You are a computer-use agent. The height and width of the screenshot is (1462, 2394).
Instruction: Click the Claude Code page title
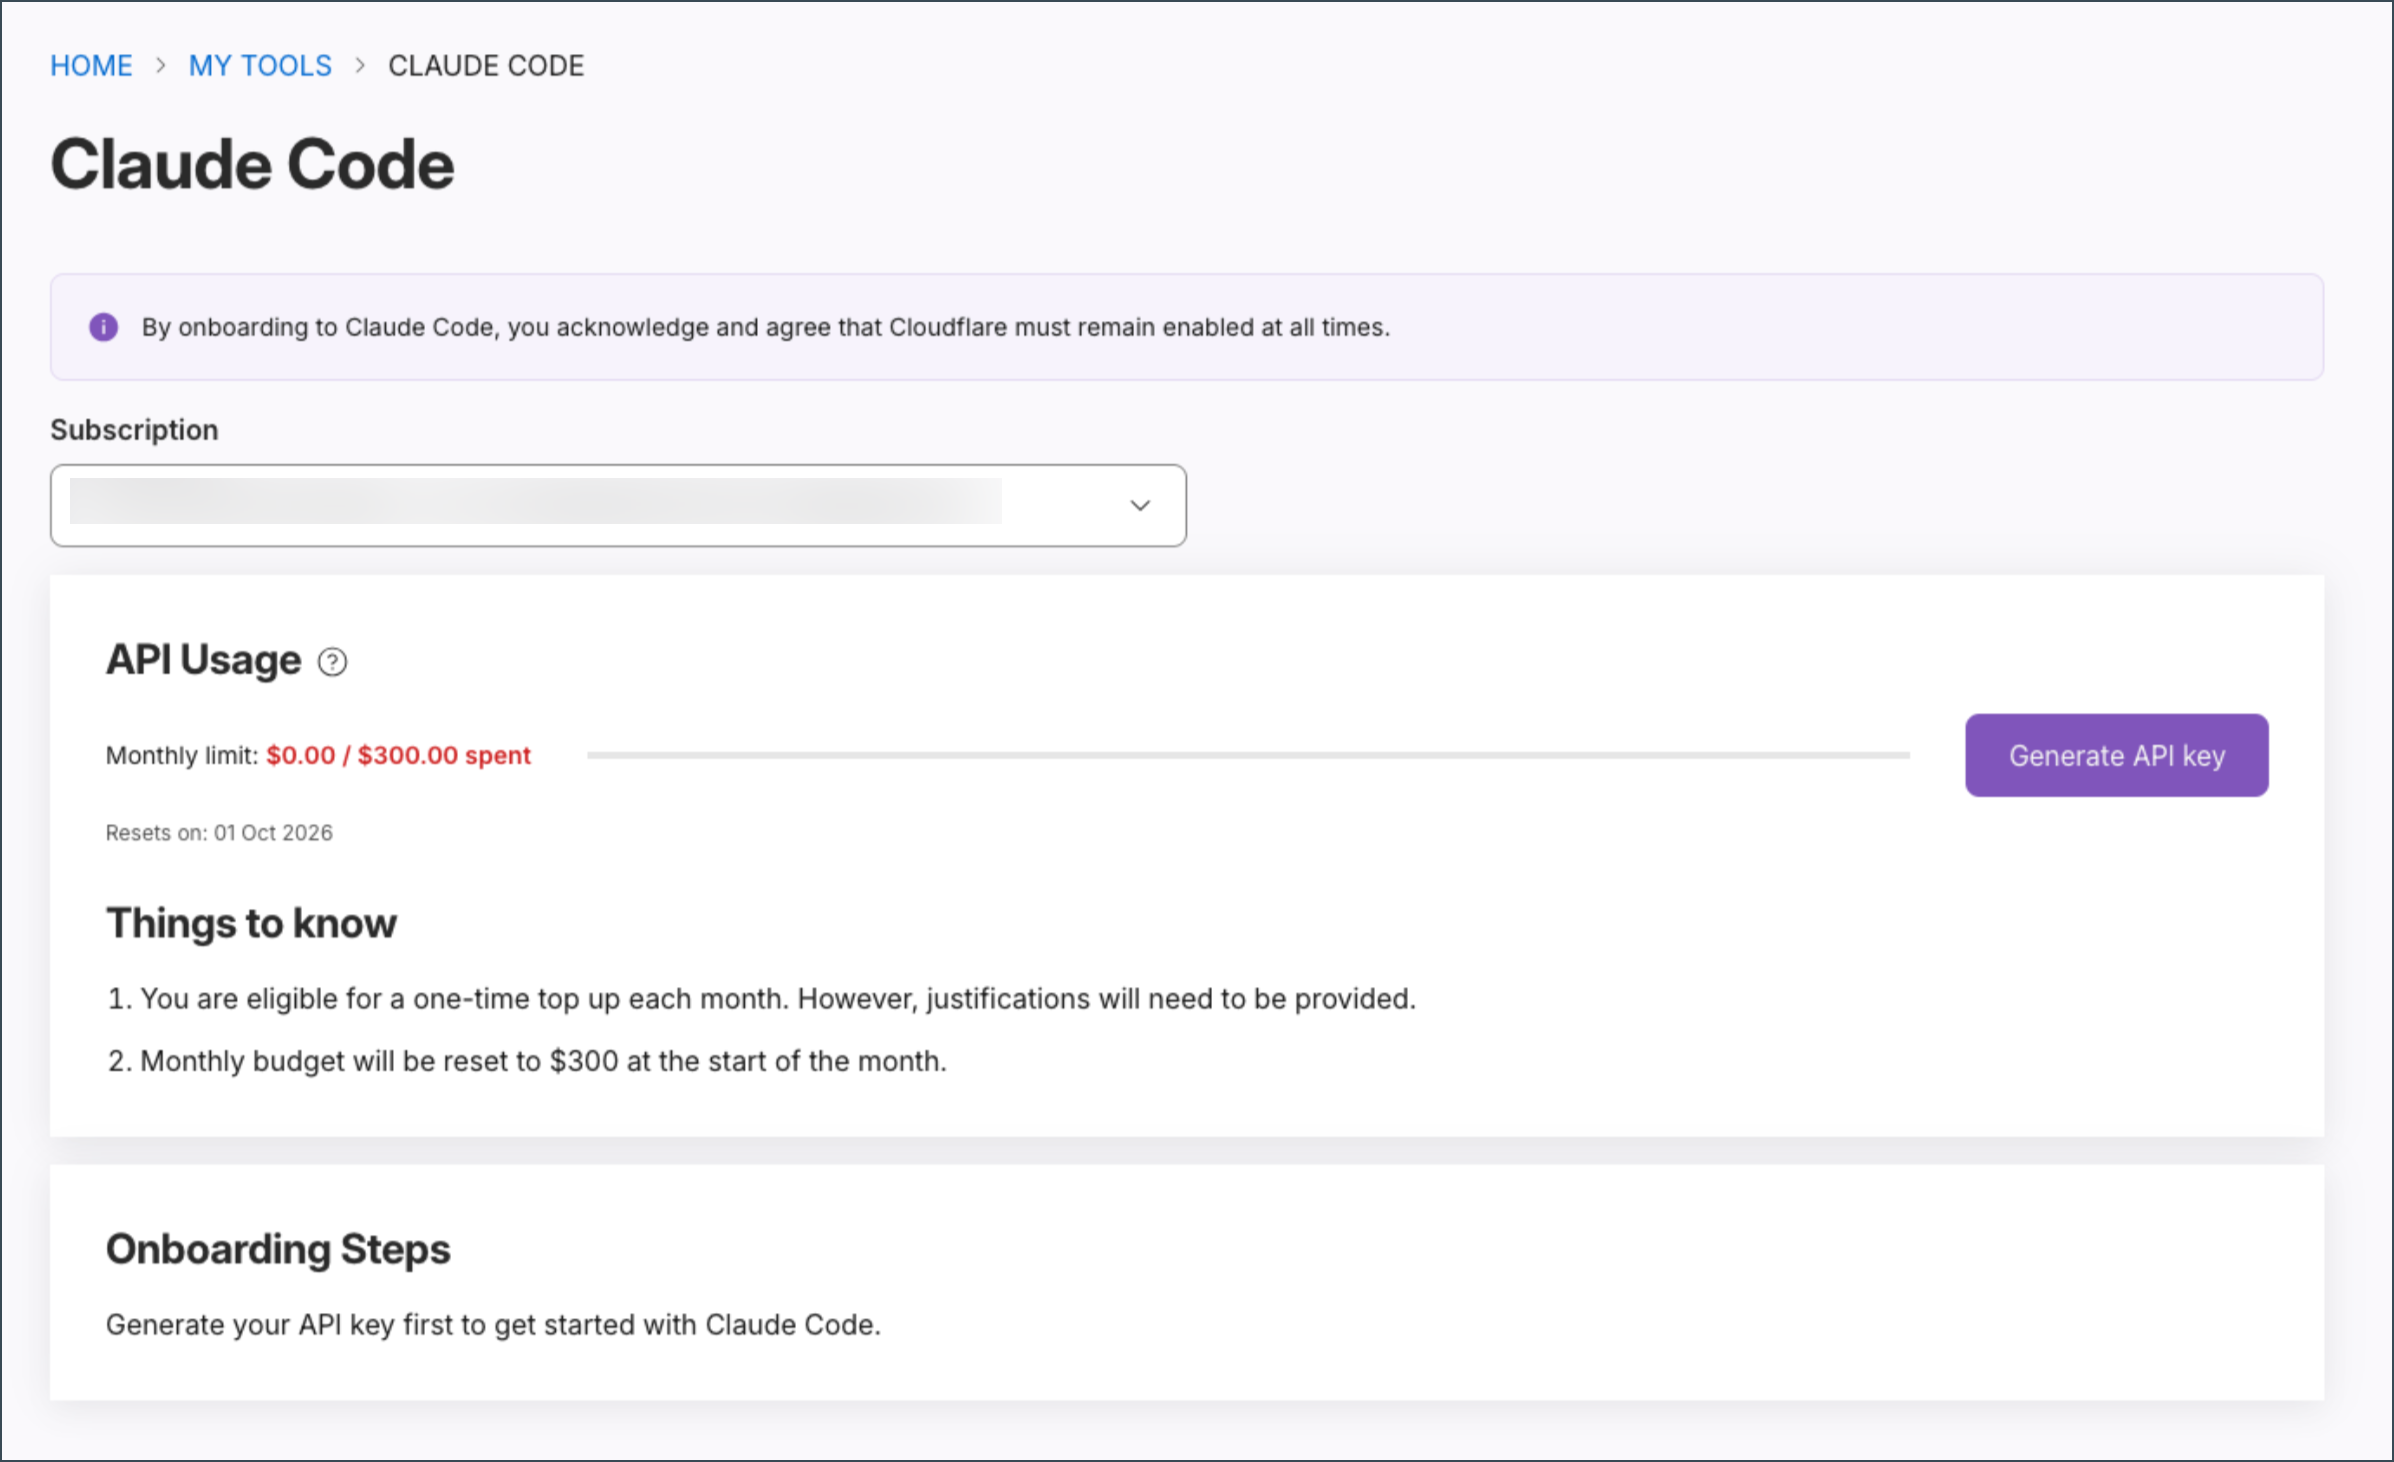point(252,164)
